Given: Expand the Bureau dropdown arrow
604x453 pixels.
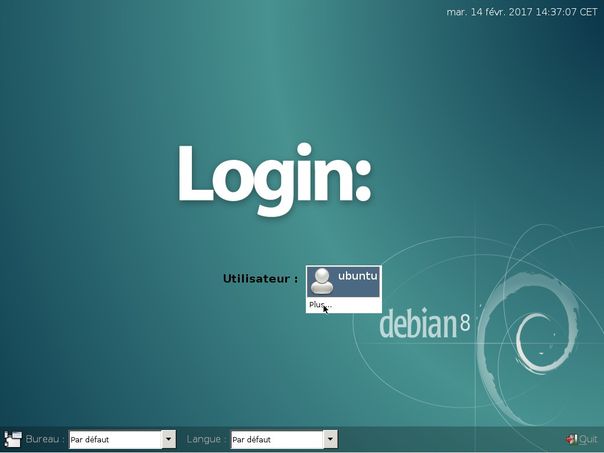Looking at the screenshot, I should tap(168, 439).
